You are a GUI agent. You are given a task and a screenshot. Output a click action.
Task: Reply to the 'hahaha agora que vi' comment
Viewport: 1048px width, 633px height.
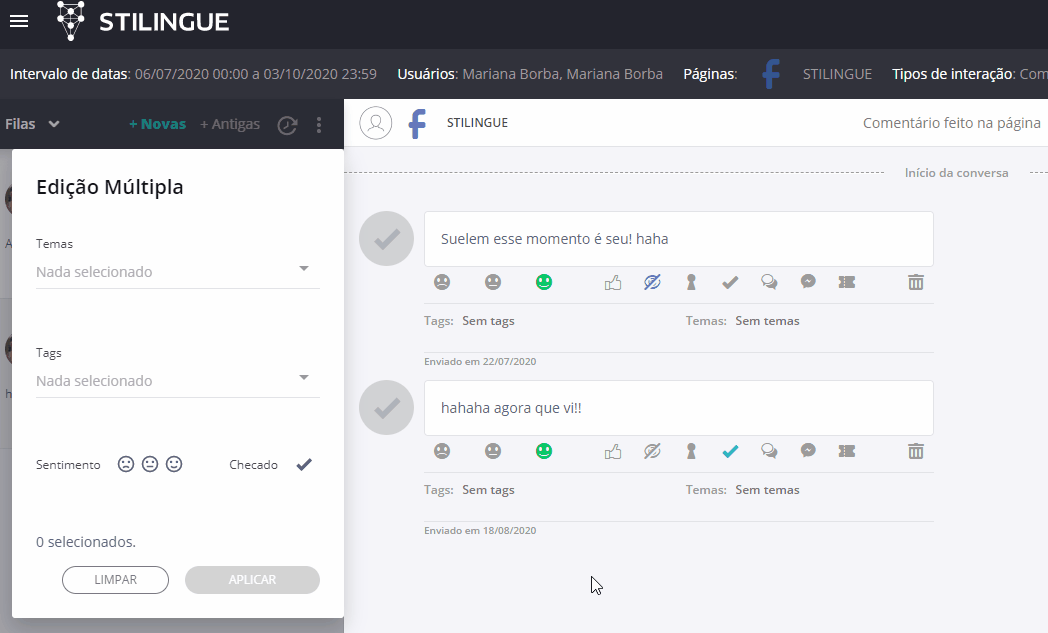[x=769, y=451]
